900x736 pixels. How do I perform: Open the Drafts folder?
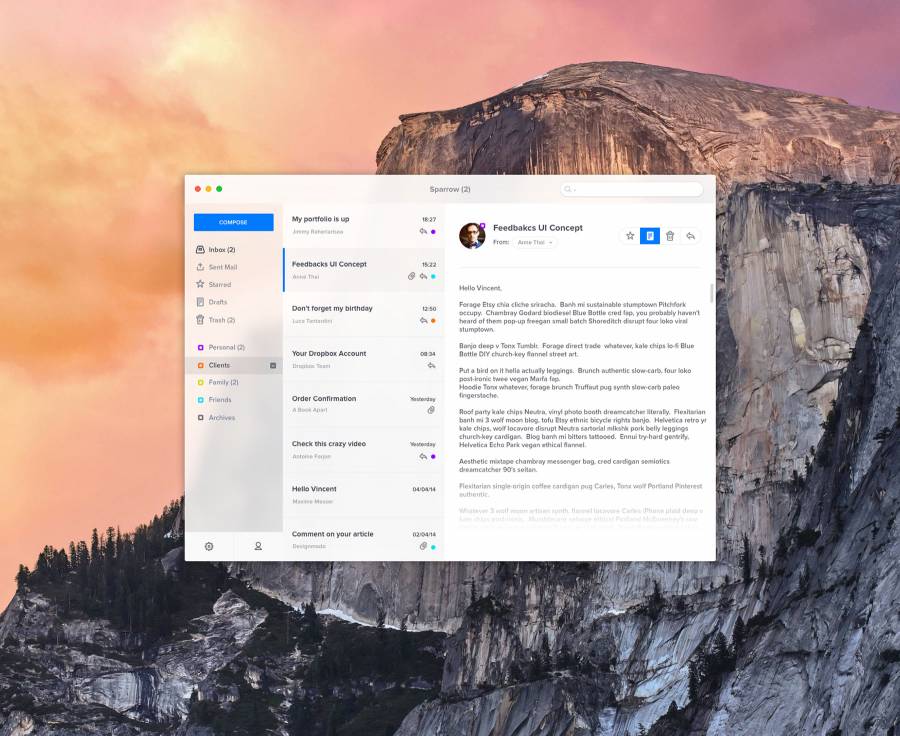[217, 302]
